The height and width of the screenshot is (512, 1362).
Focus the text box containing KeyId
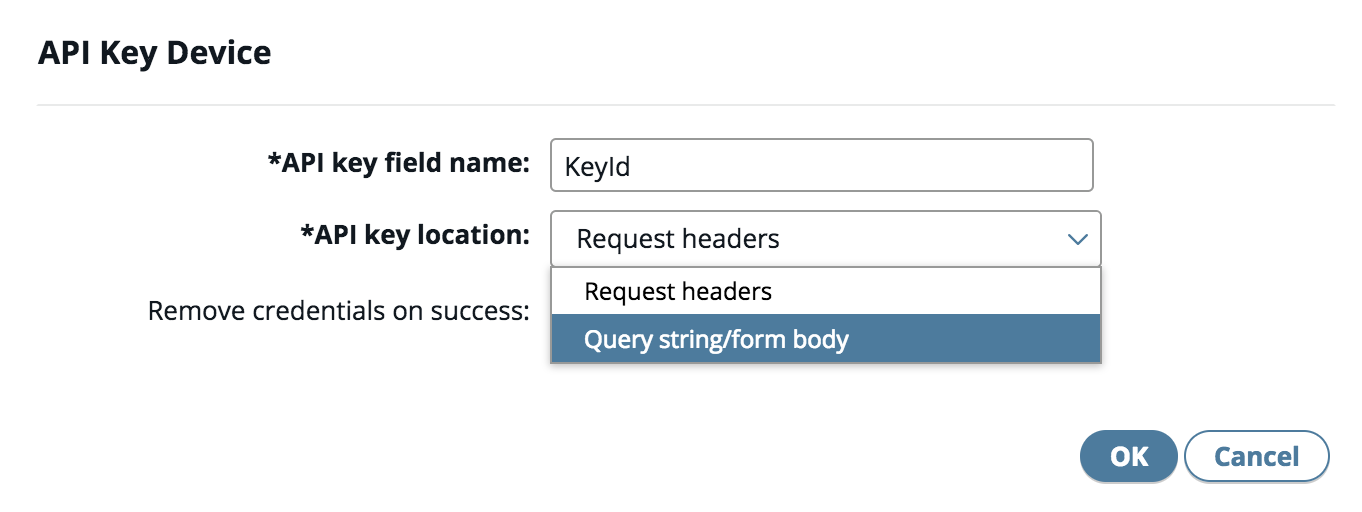[822, 165]
